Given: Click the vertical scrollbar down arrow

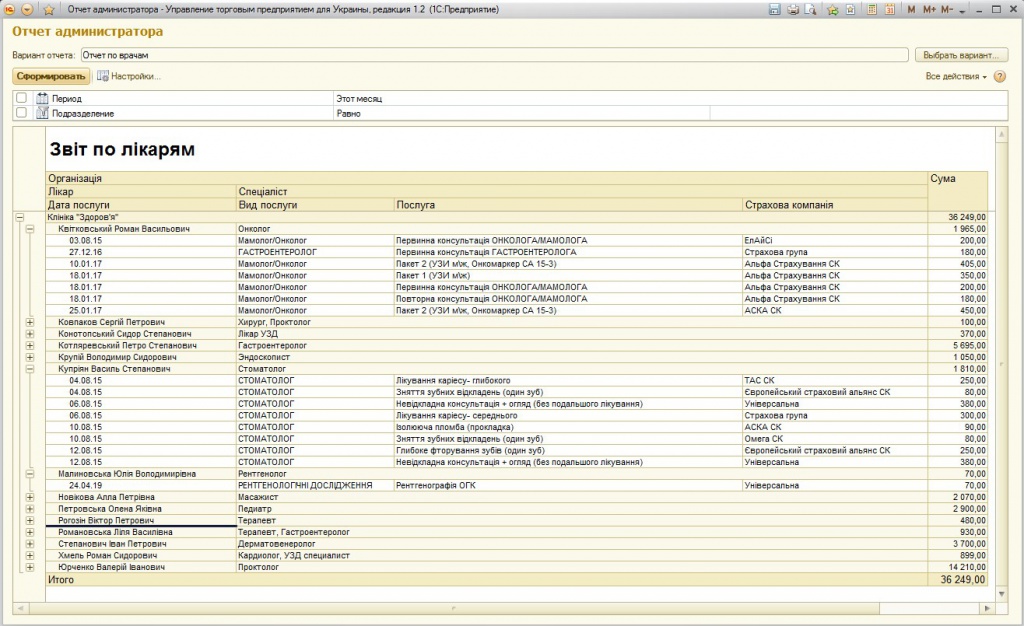Looking at the screenshot, I should 1001,594.
